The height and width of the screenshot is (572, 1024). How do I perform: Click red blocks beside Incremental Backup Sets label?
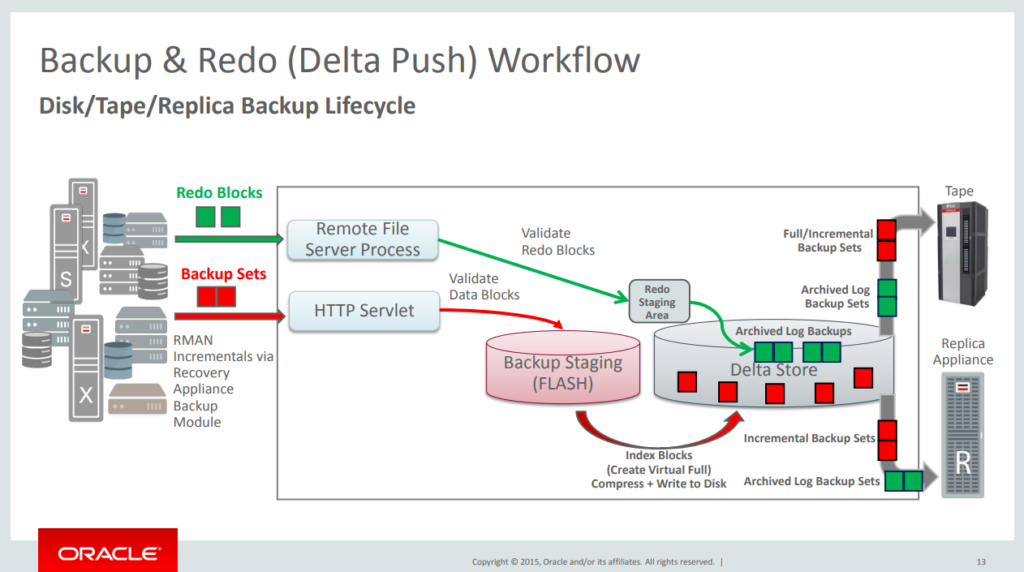[x=887, y=438]
